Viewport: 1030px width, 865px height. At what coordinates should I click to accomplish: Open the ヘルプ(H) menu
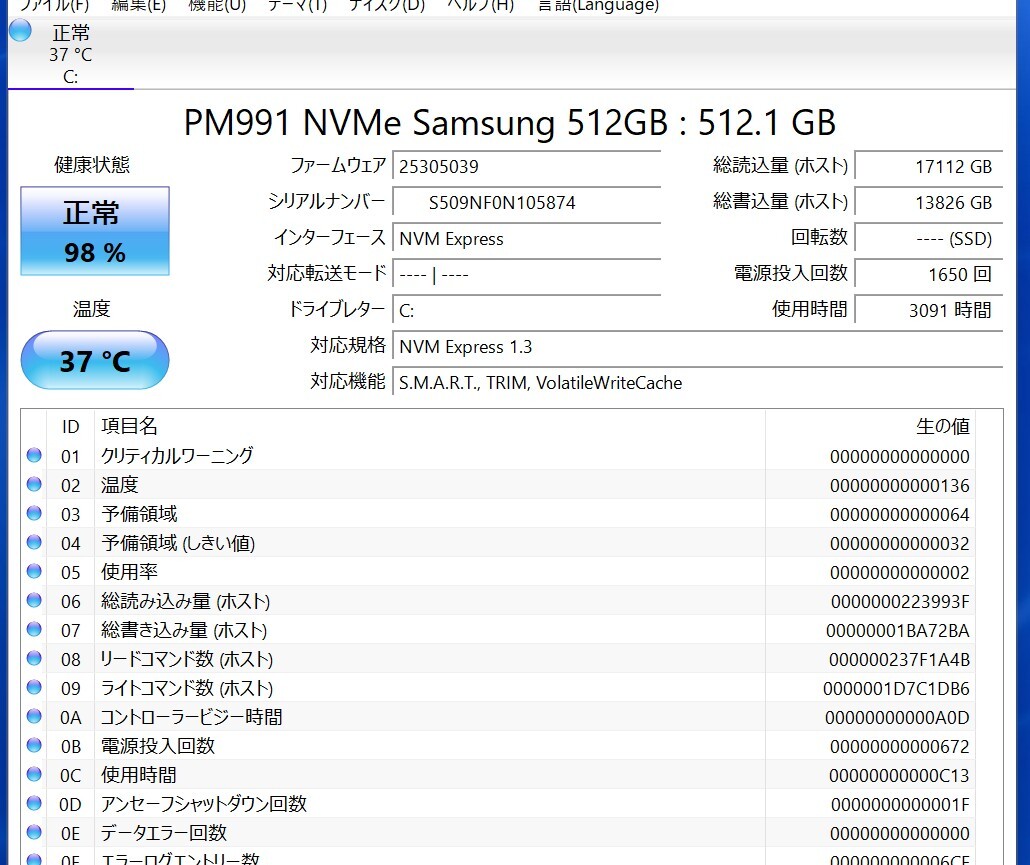tap(480, 7)
